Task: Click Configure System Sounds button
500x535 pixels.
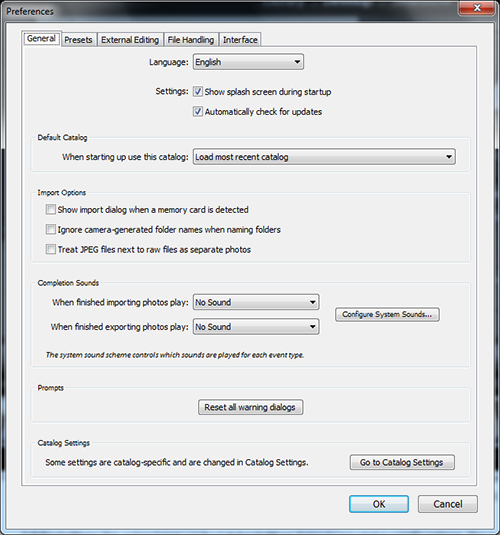Action: [387, 314]
